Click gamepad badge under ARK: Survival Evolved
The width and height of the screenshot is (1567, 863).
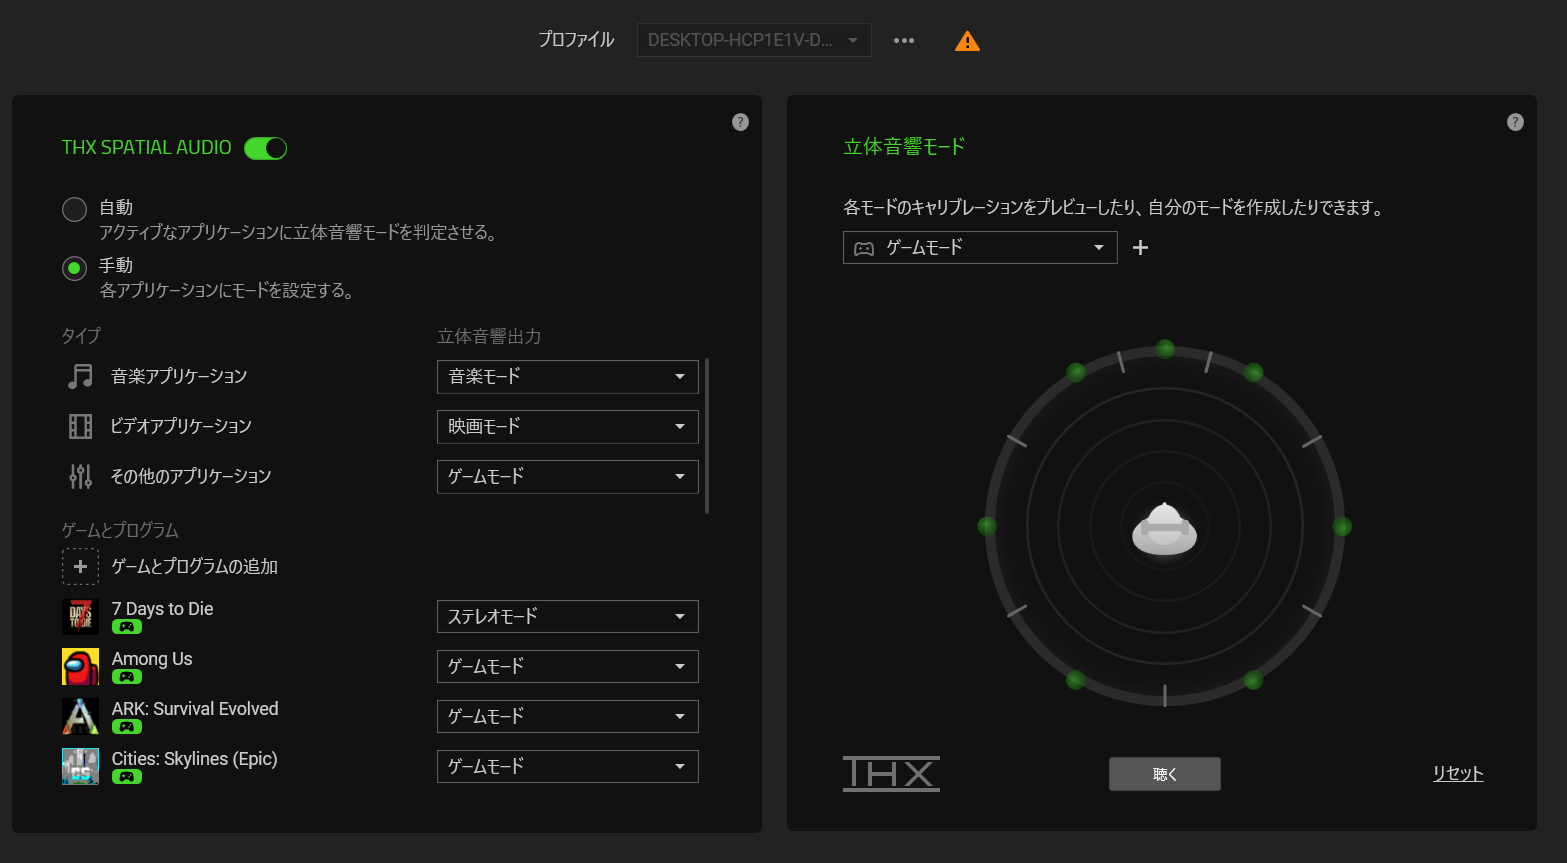point(126,727)
